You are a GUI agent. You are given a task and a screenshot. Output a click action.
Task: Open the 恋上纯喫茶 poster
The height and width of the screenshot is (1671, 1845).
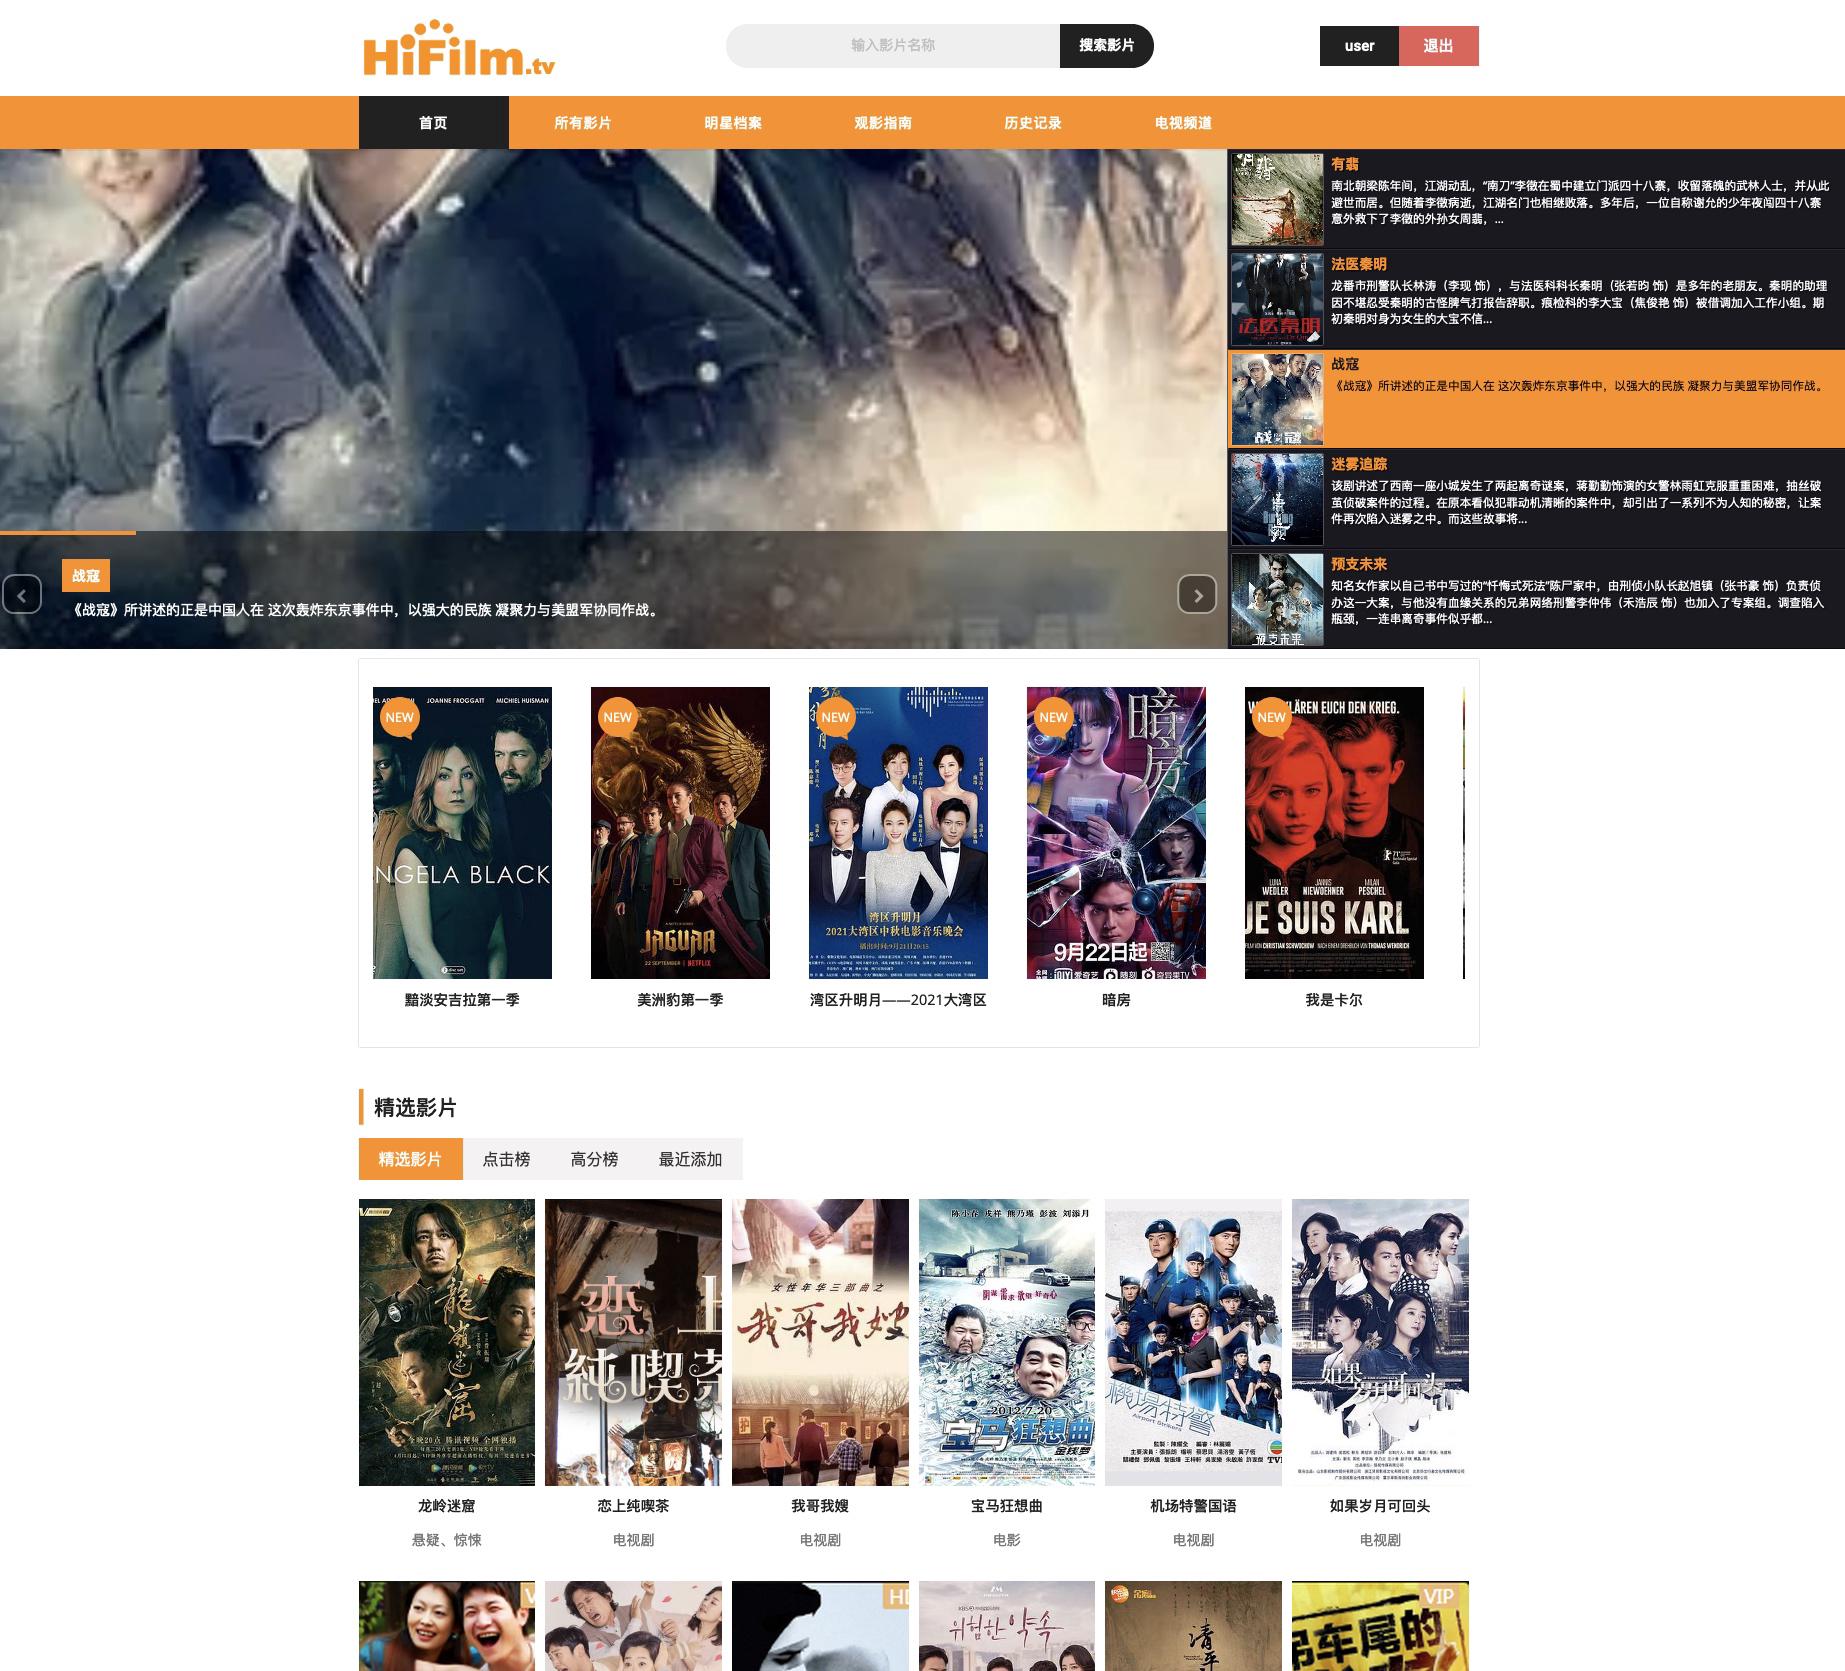633,1342
